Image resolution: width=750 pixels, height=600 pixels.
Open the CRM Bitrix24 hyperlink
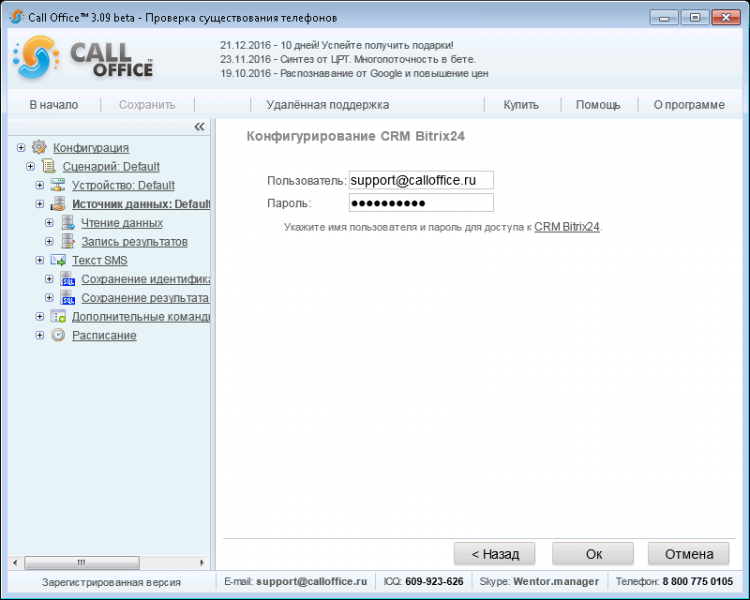(x=567, y=227)
